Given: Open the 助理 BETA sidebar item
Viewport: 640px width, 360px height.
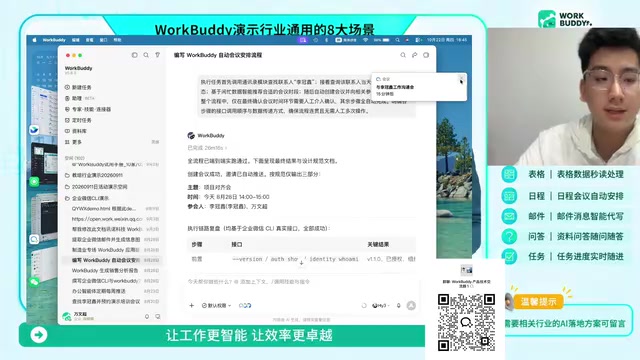Looking at the screenshot, I should (80, 98).
